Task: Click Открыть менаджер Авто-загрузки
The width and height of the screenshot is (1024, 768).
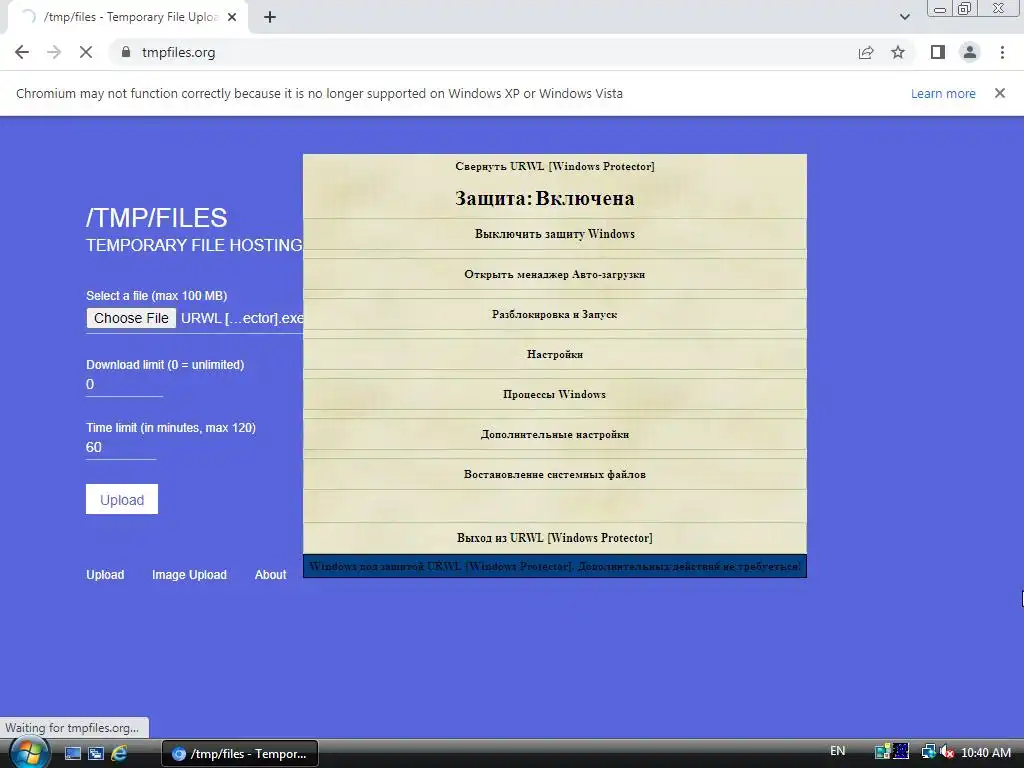Action: click(554, 274)
